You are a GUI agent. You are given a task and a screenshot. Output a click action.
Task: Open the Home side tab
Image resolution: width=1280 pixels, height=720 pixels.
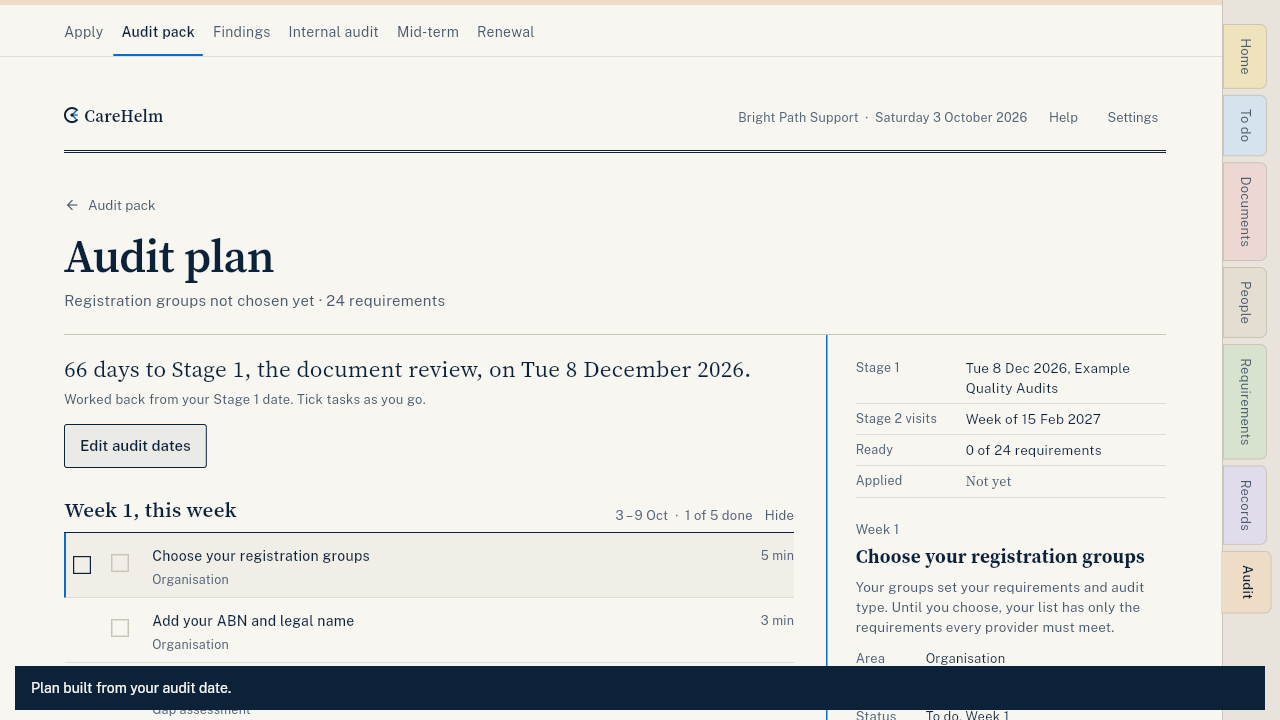(1245, 56)
